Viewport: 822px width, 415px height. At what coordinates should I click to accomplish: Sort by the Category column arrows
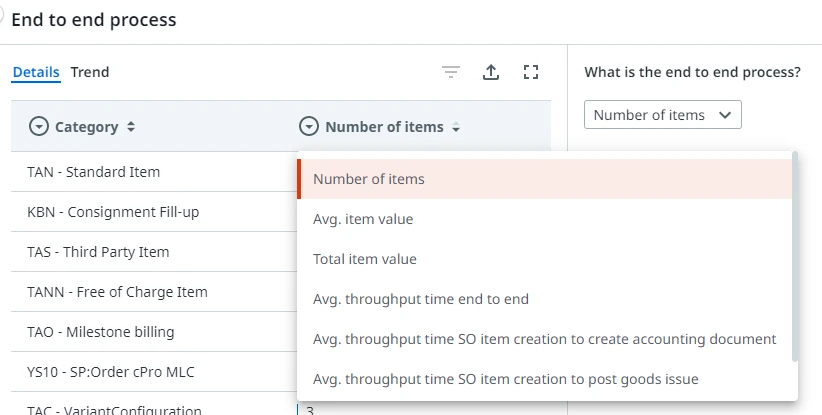131,126
